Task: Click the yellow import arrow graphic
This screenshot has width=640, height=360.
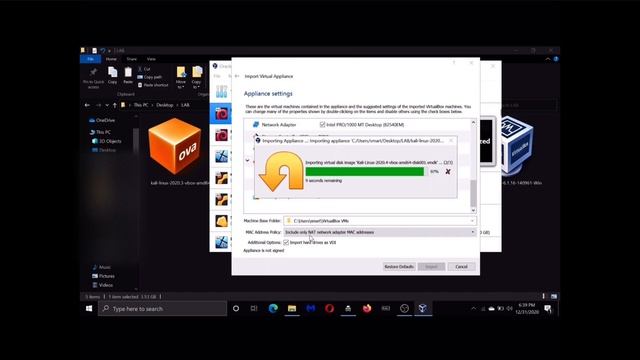Action: click(x=281, y=171)
